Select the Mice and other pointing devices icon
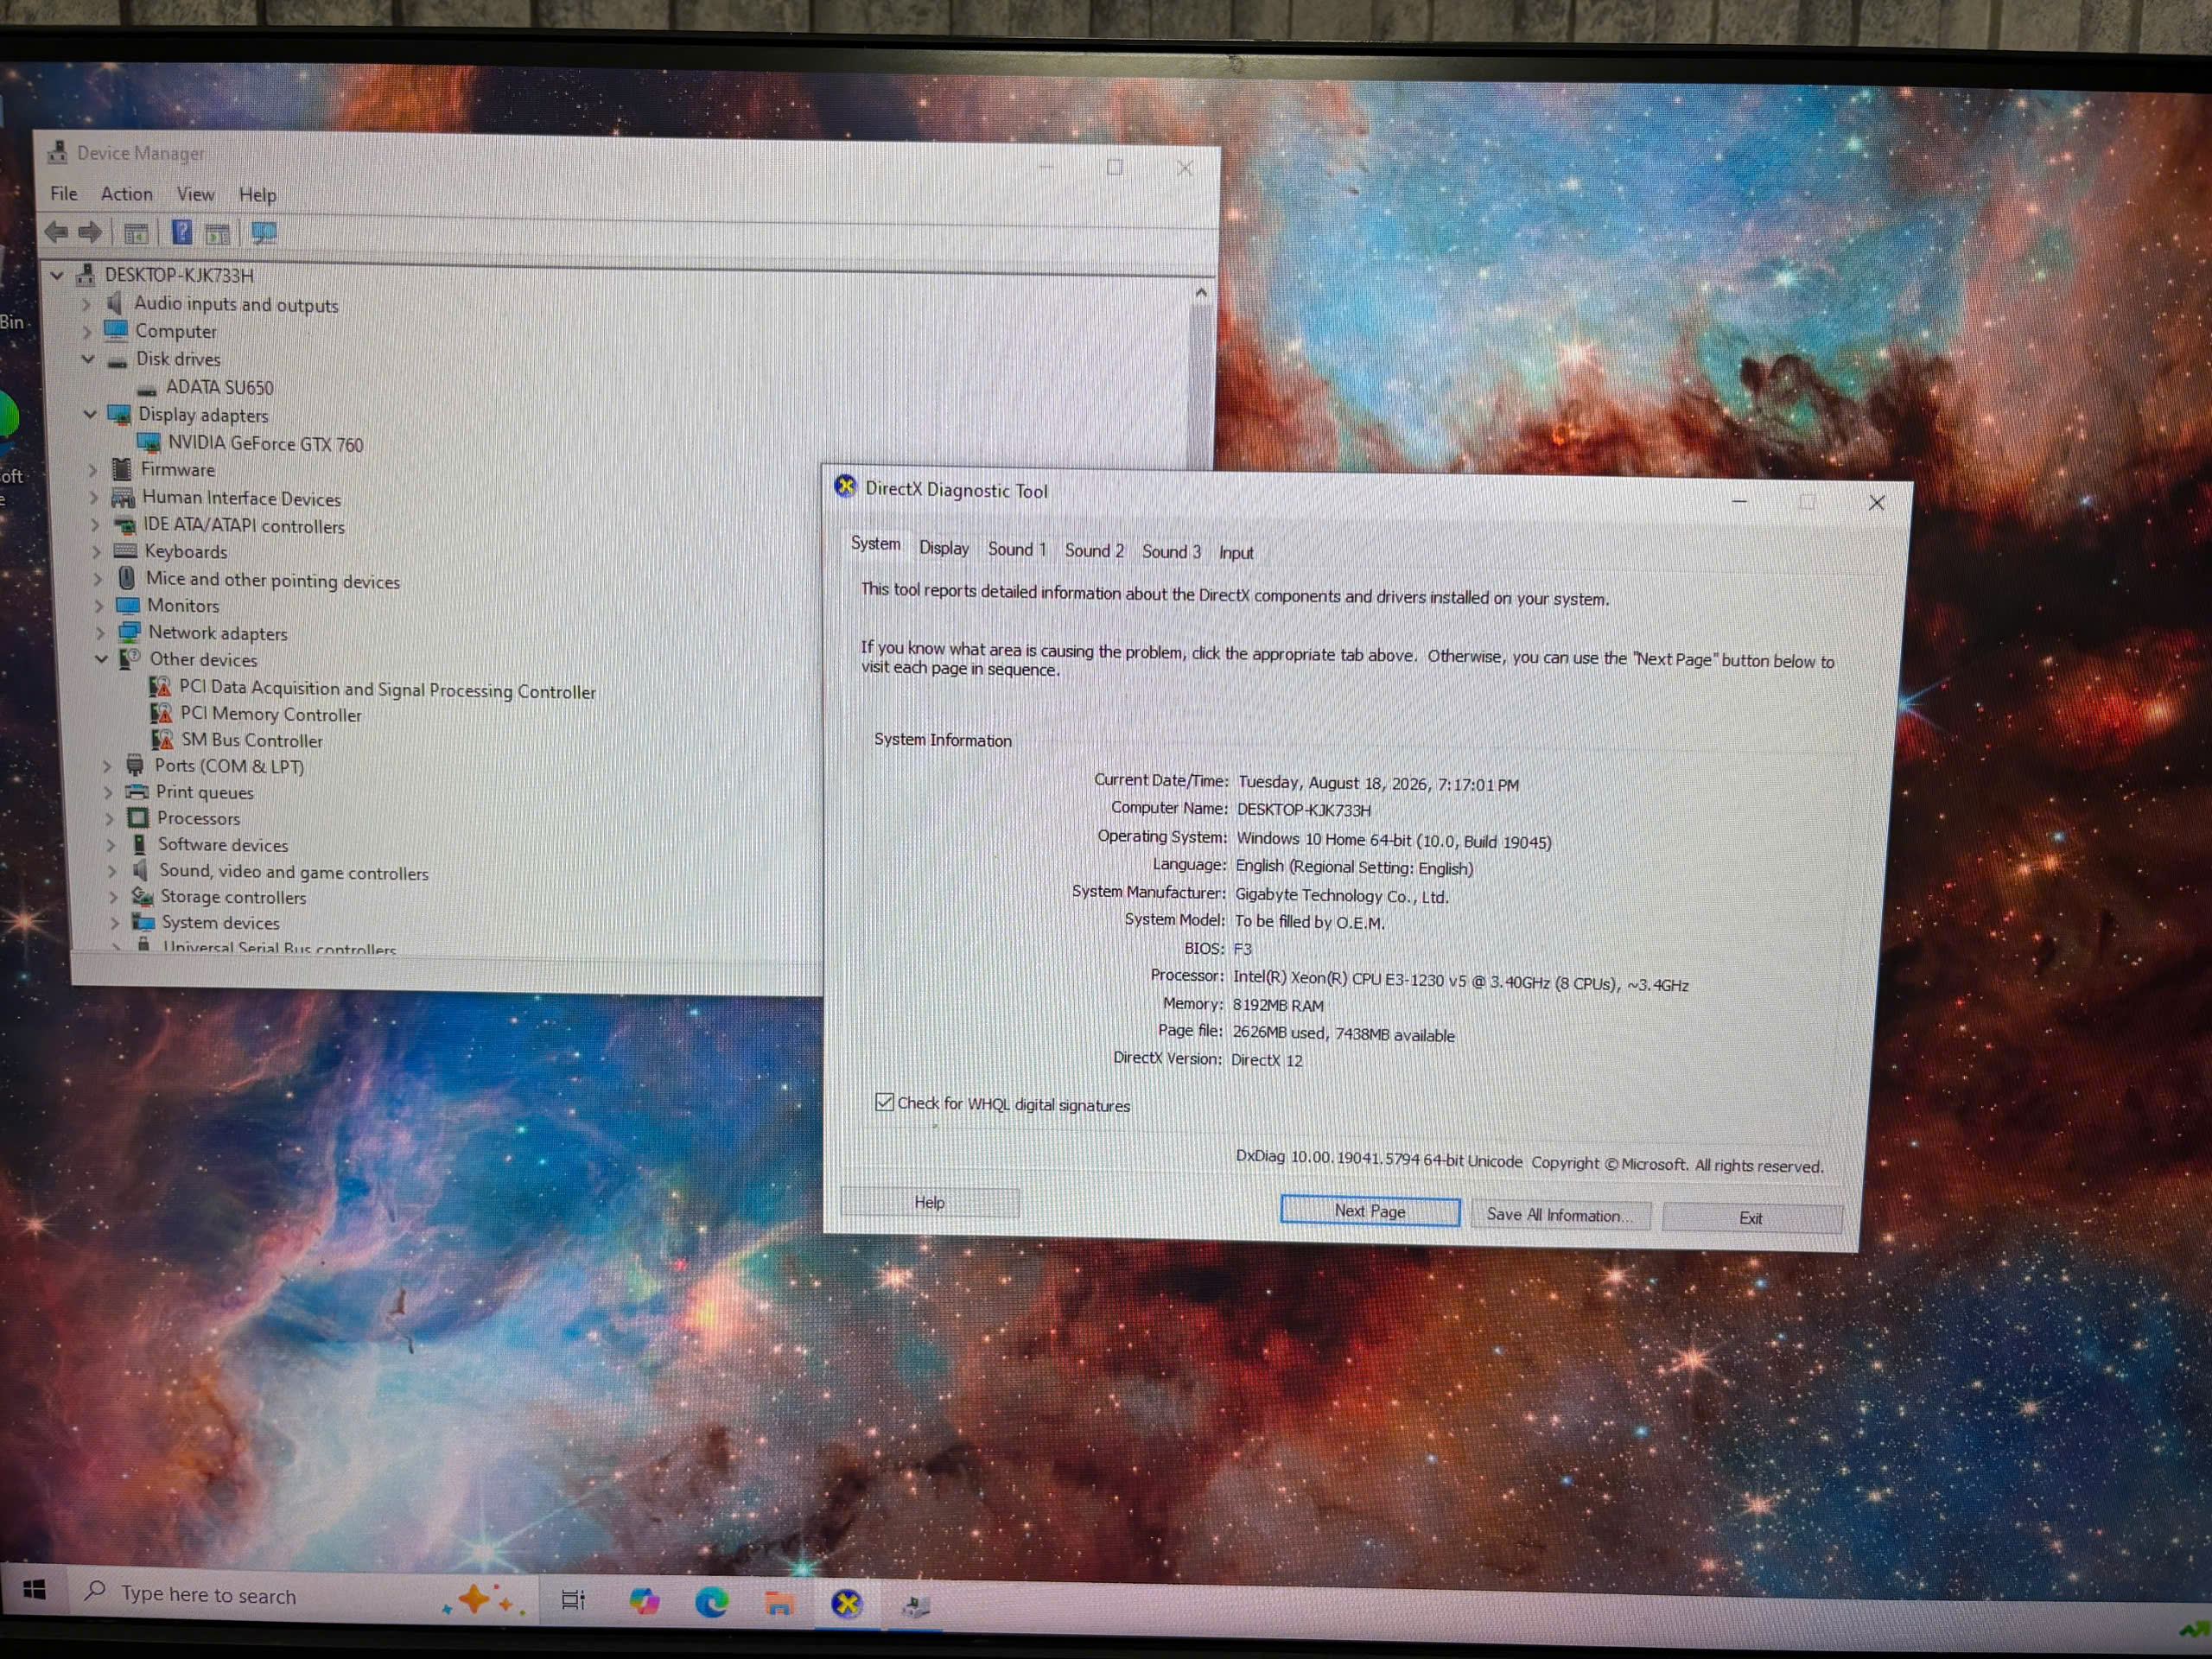 tap(127, 577)
